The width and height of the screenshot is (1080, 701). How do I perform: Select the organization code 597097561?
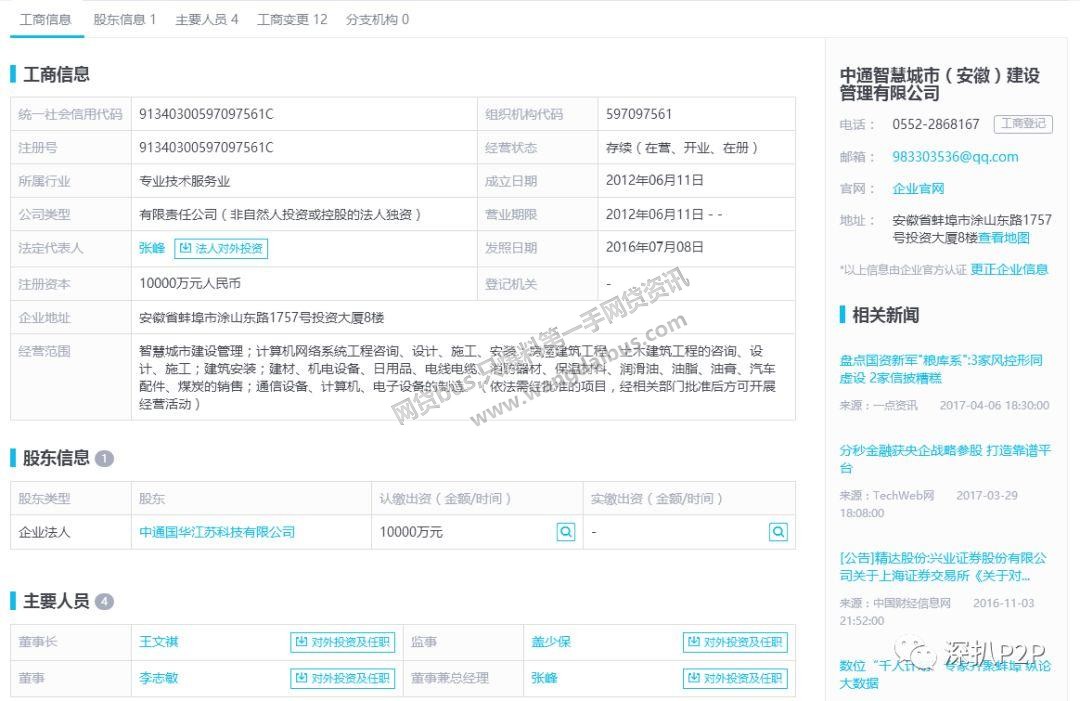coord(638,114)
